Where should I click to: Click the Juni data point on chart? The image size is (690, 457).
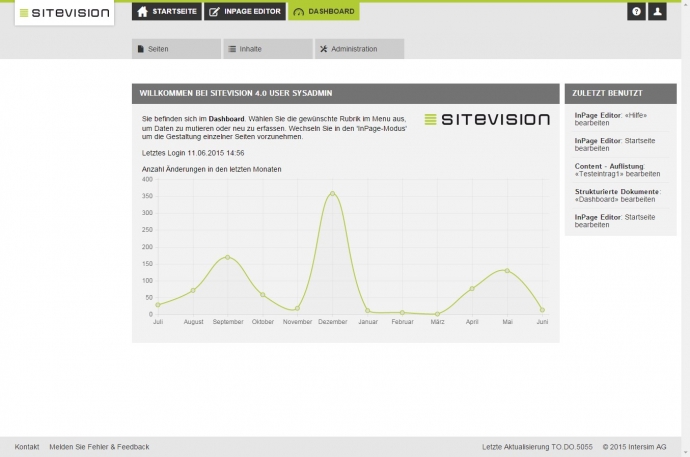click(542, 310)
